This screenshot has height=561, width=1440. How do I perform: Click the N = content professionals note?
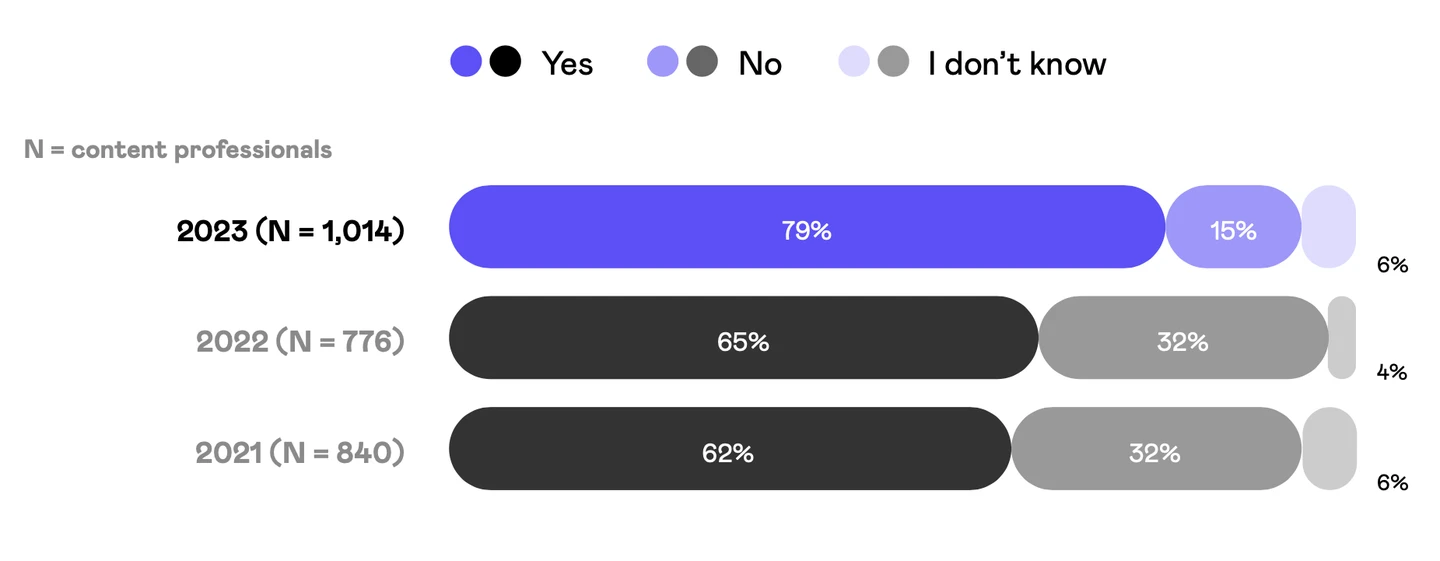pos(178,150)
